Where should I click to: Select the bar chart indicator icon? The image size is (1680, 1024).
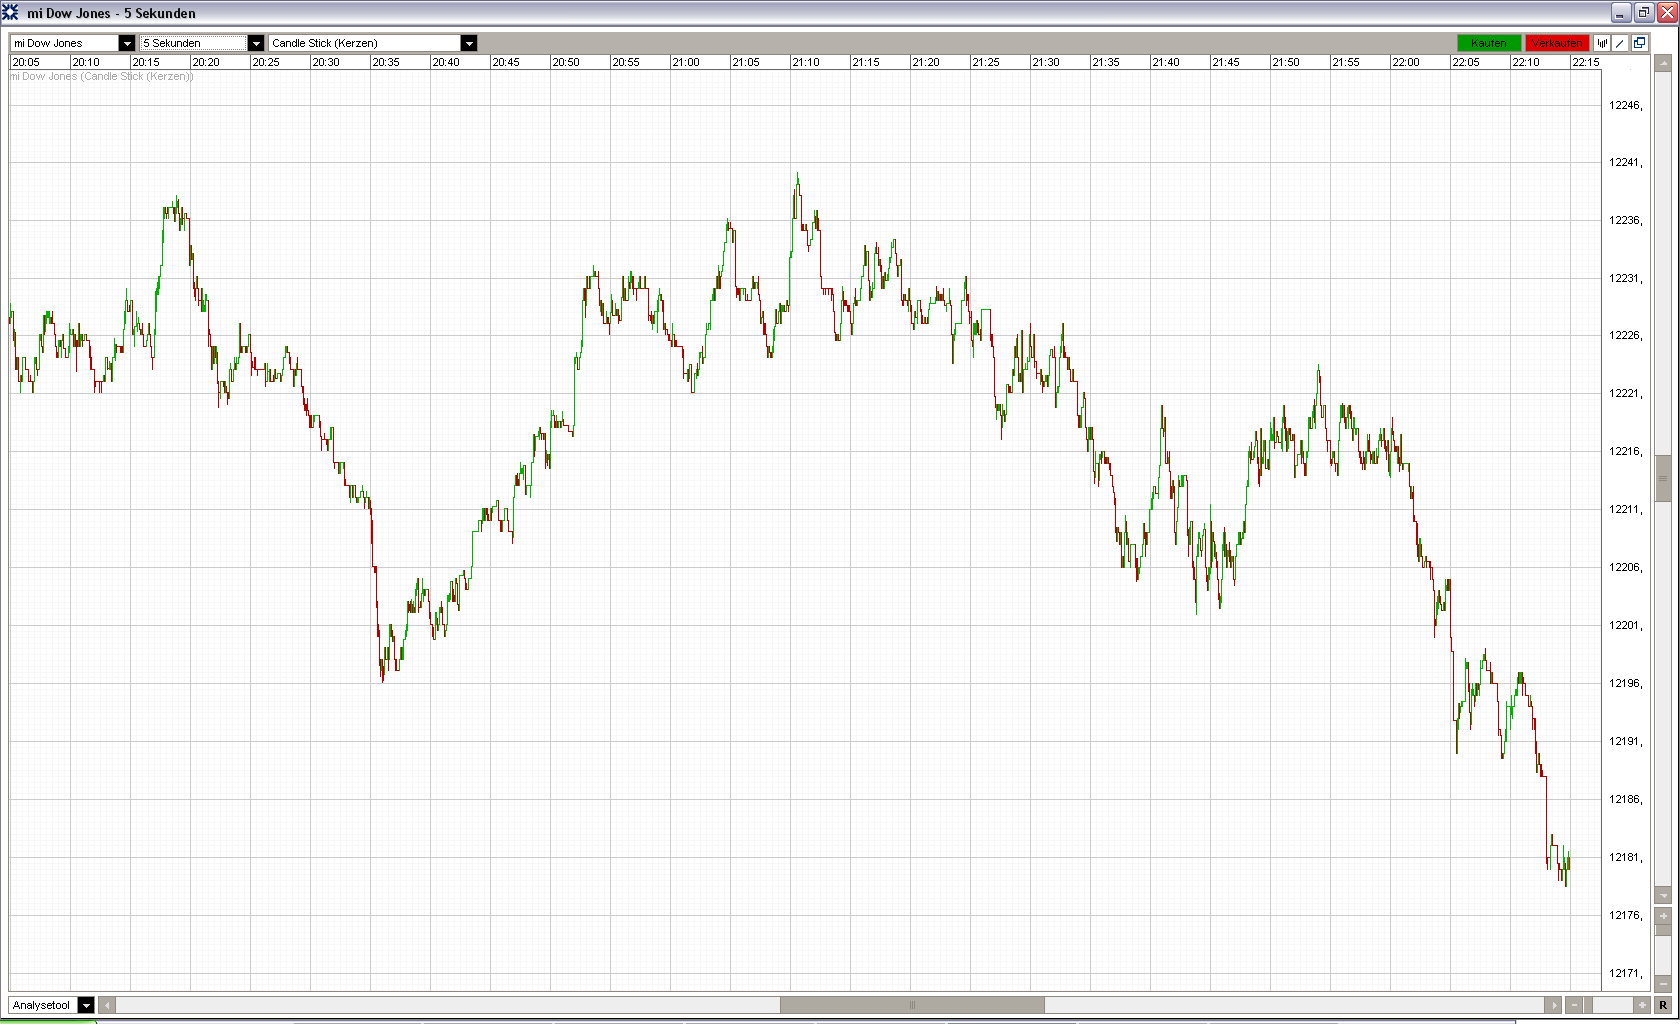[x=1602, y=43]
